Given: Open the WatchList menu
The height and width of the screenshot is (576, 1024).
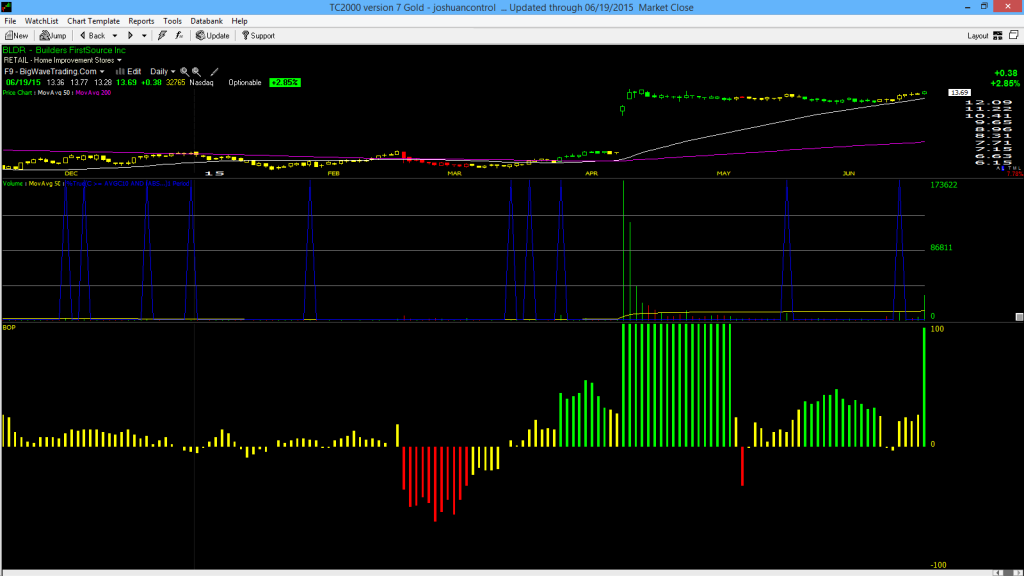Looking at the screenshot, I should (x=41, y=21).
